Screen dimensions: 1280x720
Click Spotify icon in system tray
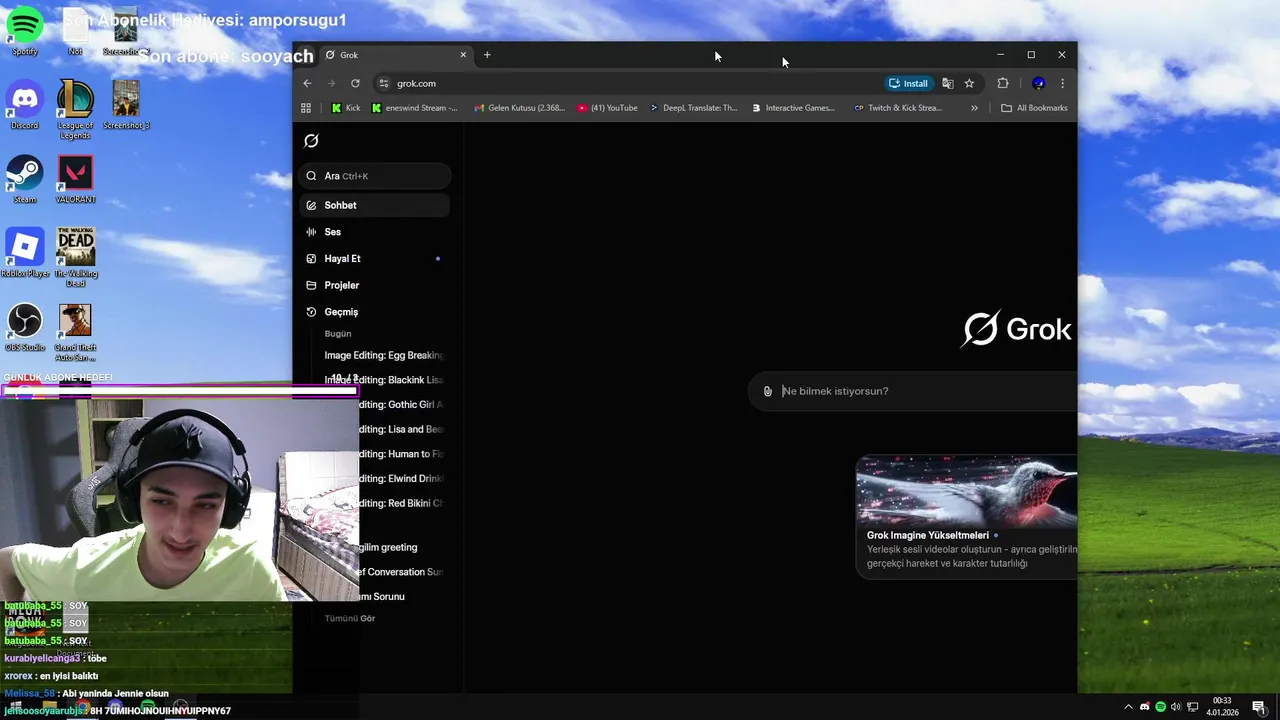click(x=1160, y=707)
